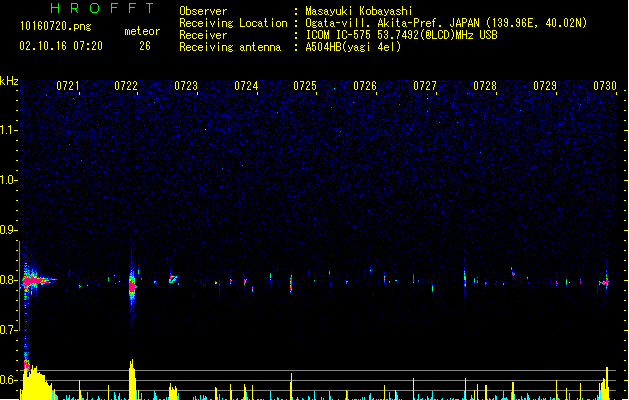Click the 0723 time marker
This screenshot has height=400, width=629.
186,86
